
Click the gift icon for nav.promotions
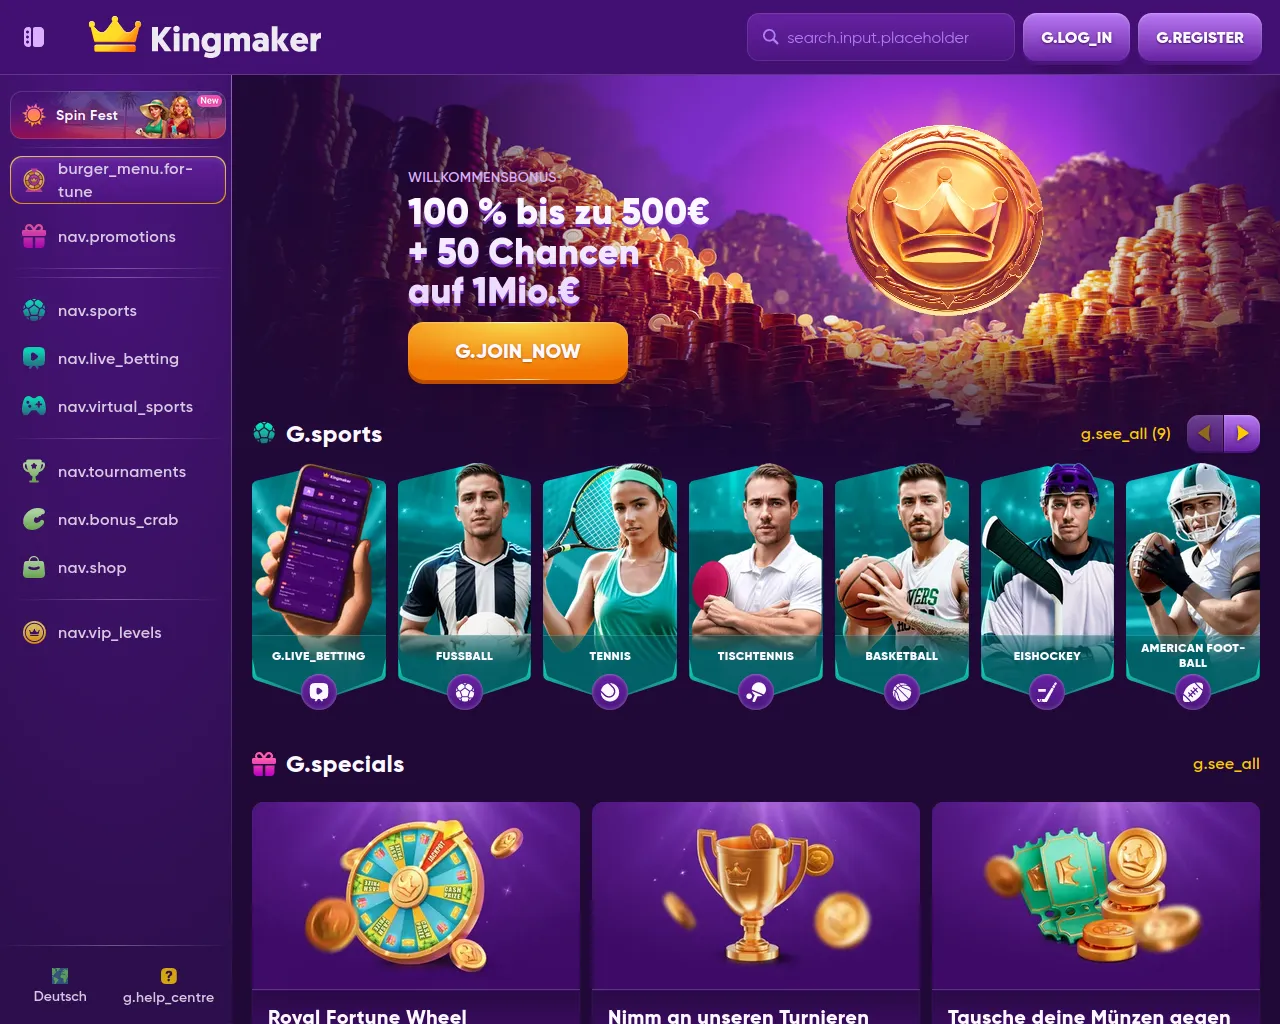point(34,236)
